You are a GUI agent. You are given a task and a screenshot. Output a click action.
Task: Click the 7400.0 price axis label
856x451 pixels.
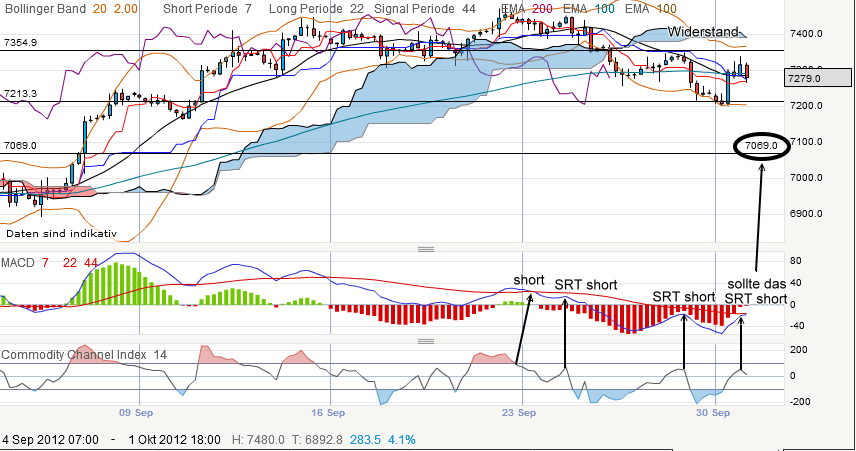(x=806, y=33)
